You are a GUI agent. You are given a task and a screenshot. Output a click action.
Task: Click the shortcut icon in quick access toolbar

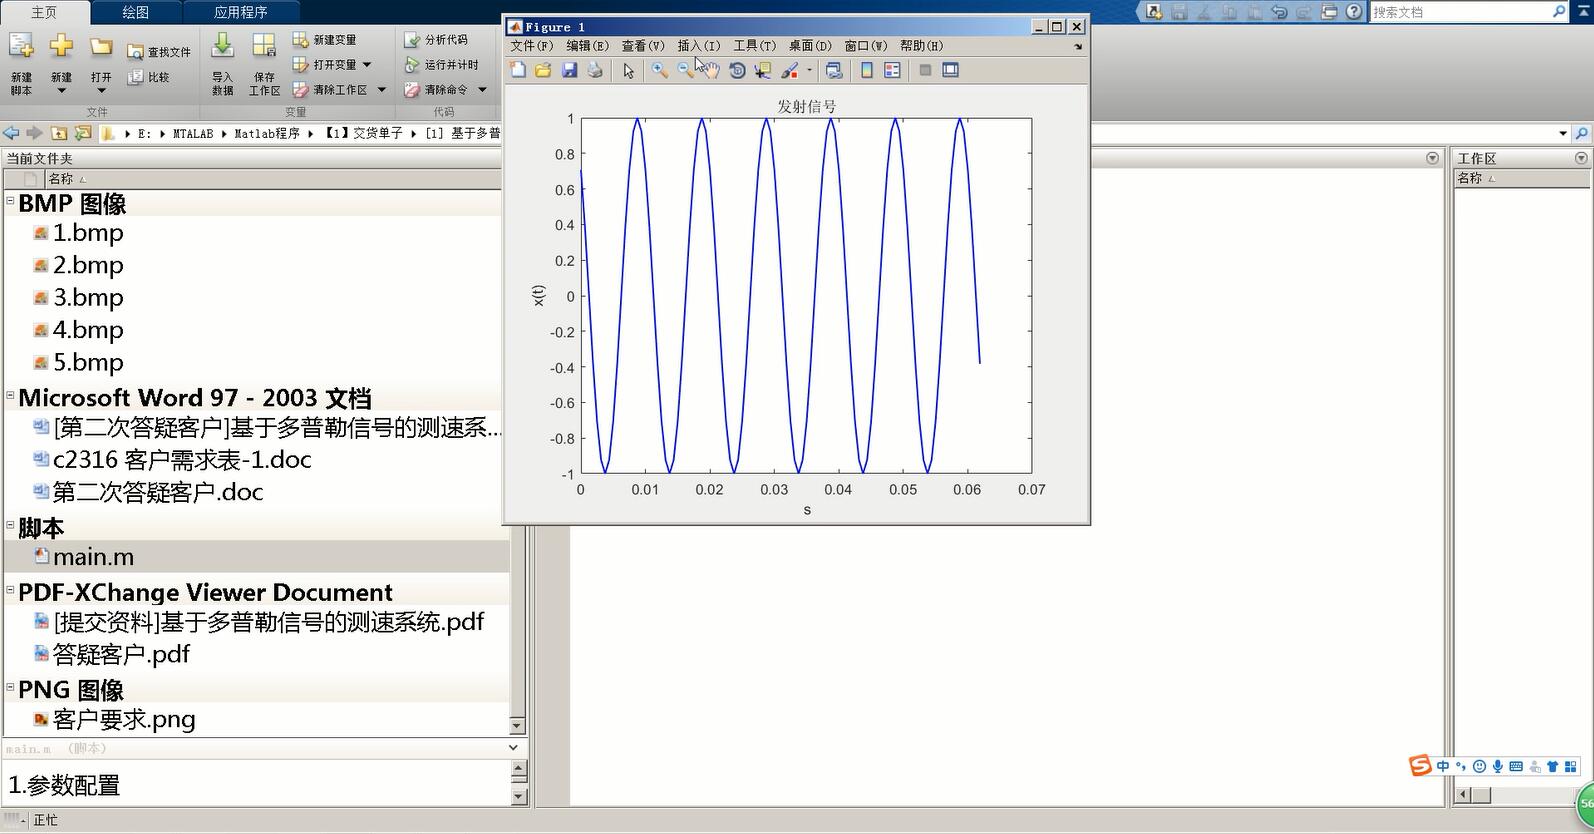pos(1154,12)
